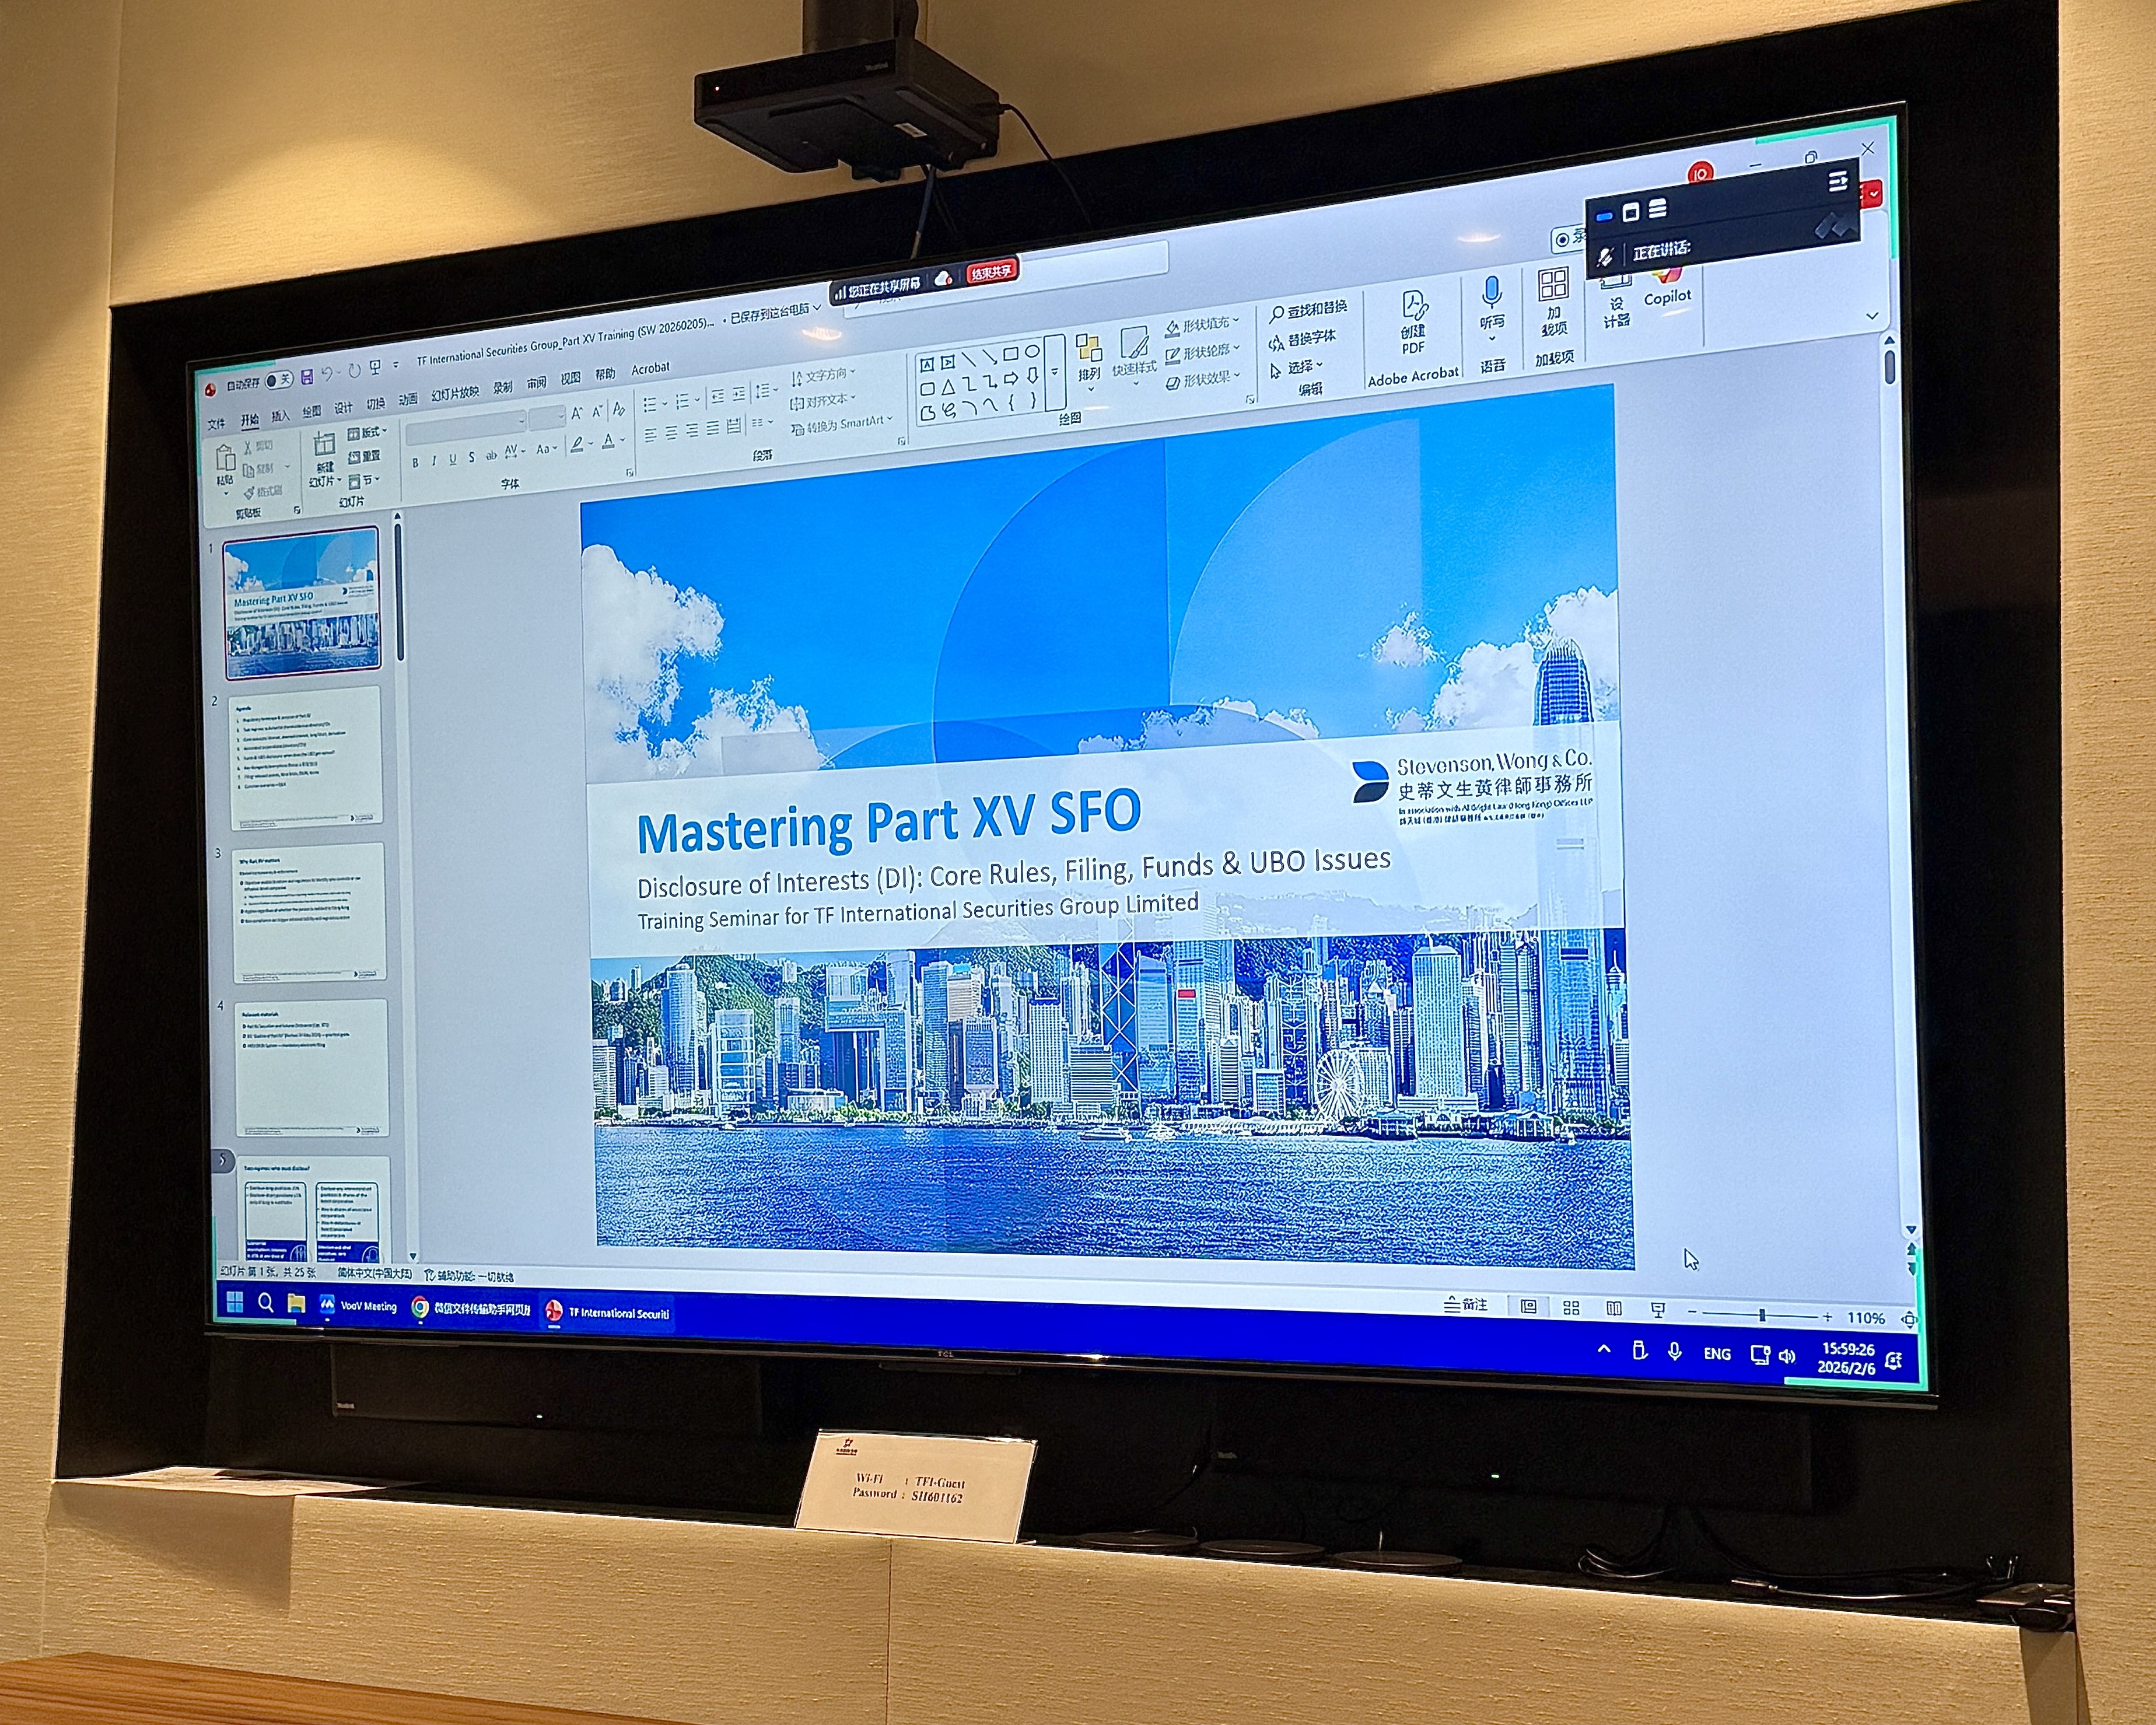This screenshot has width=2156, height=1725.
Task: Apply italic with the I icon
Action: click(434, 460)
